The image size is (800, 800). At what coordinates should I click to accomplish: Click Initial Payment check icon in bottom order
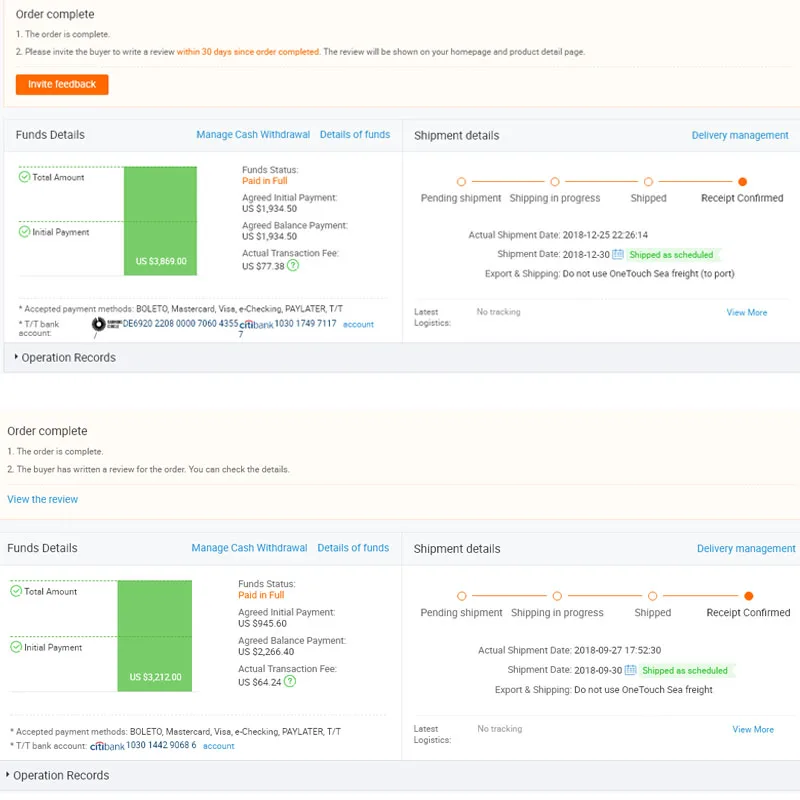click(16, 647)
